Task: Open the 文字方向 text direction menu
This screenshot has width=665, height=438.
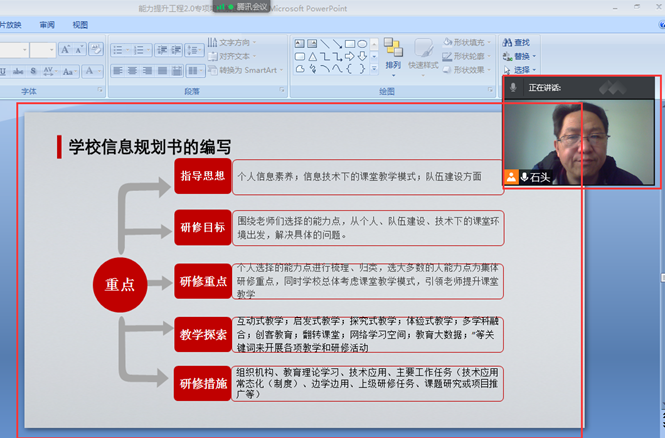Action: coord(232,42)
